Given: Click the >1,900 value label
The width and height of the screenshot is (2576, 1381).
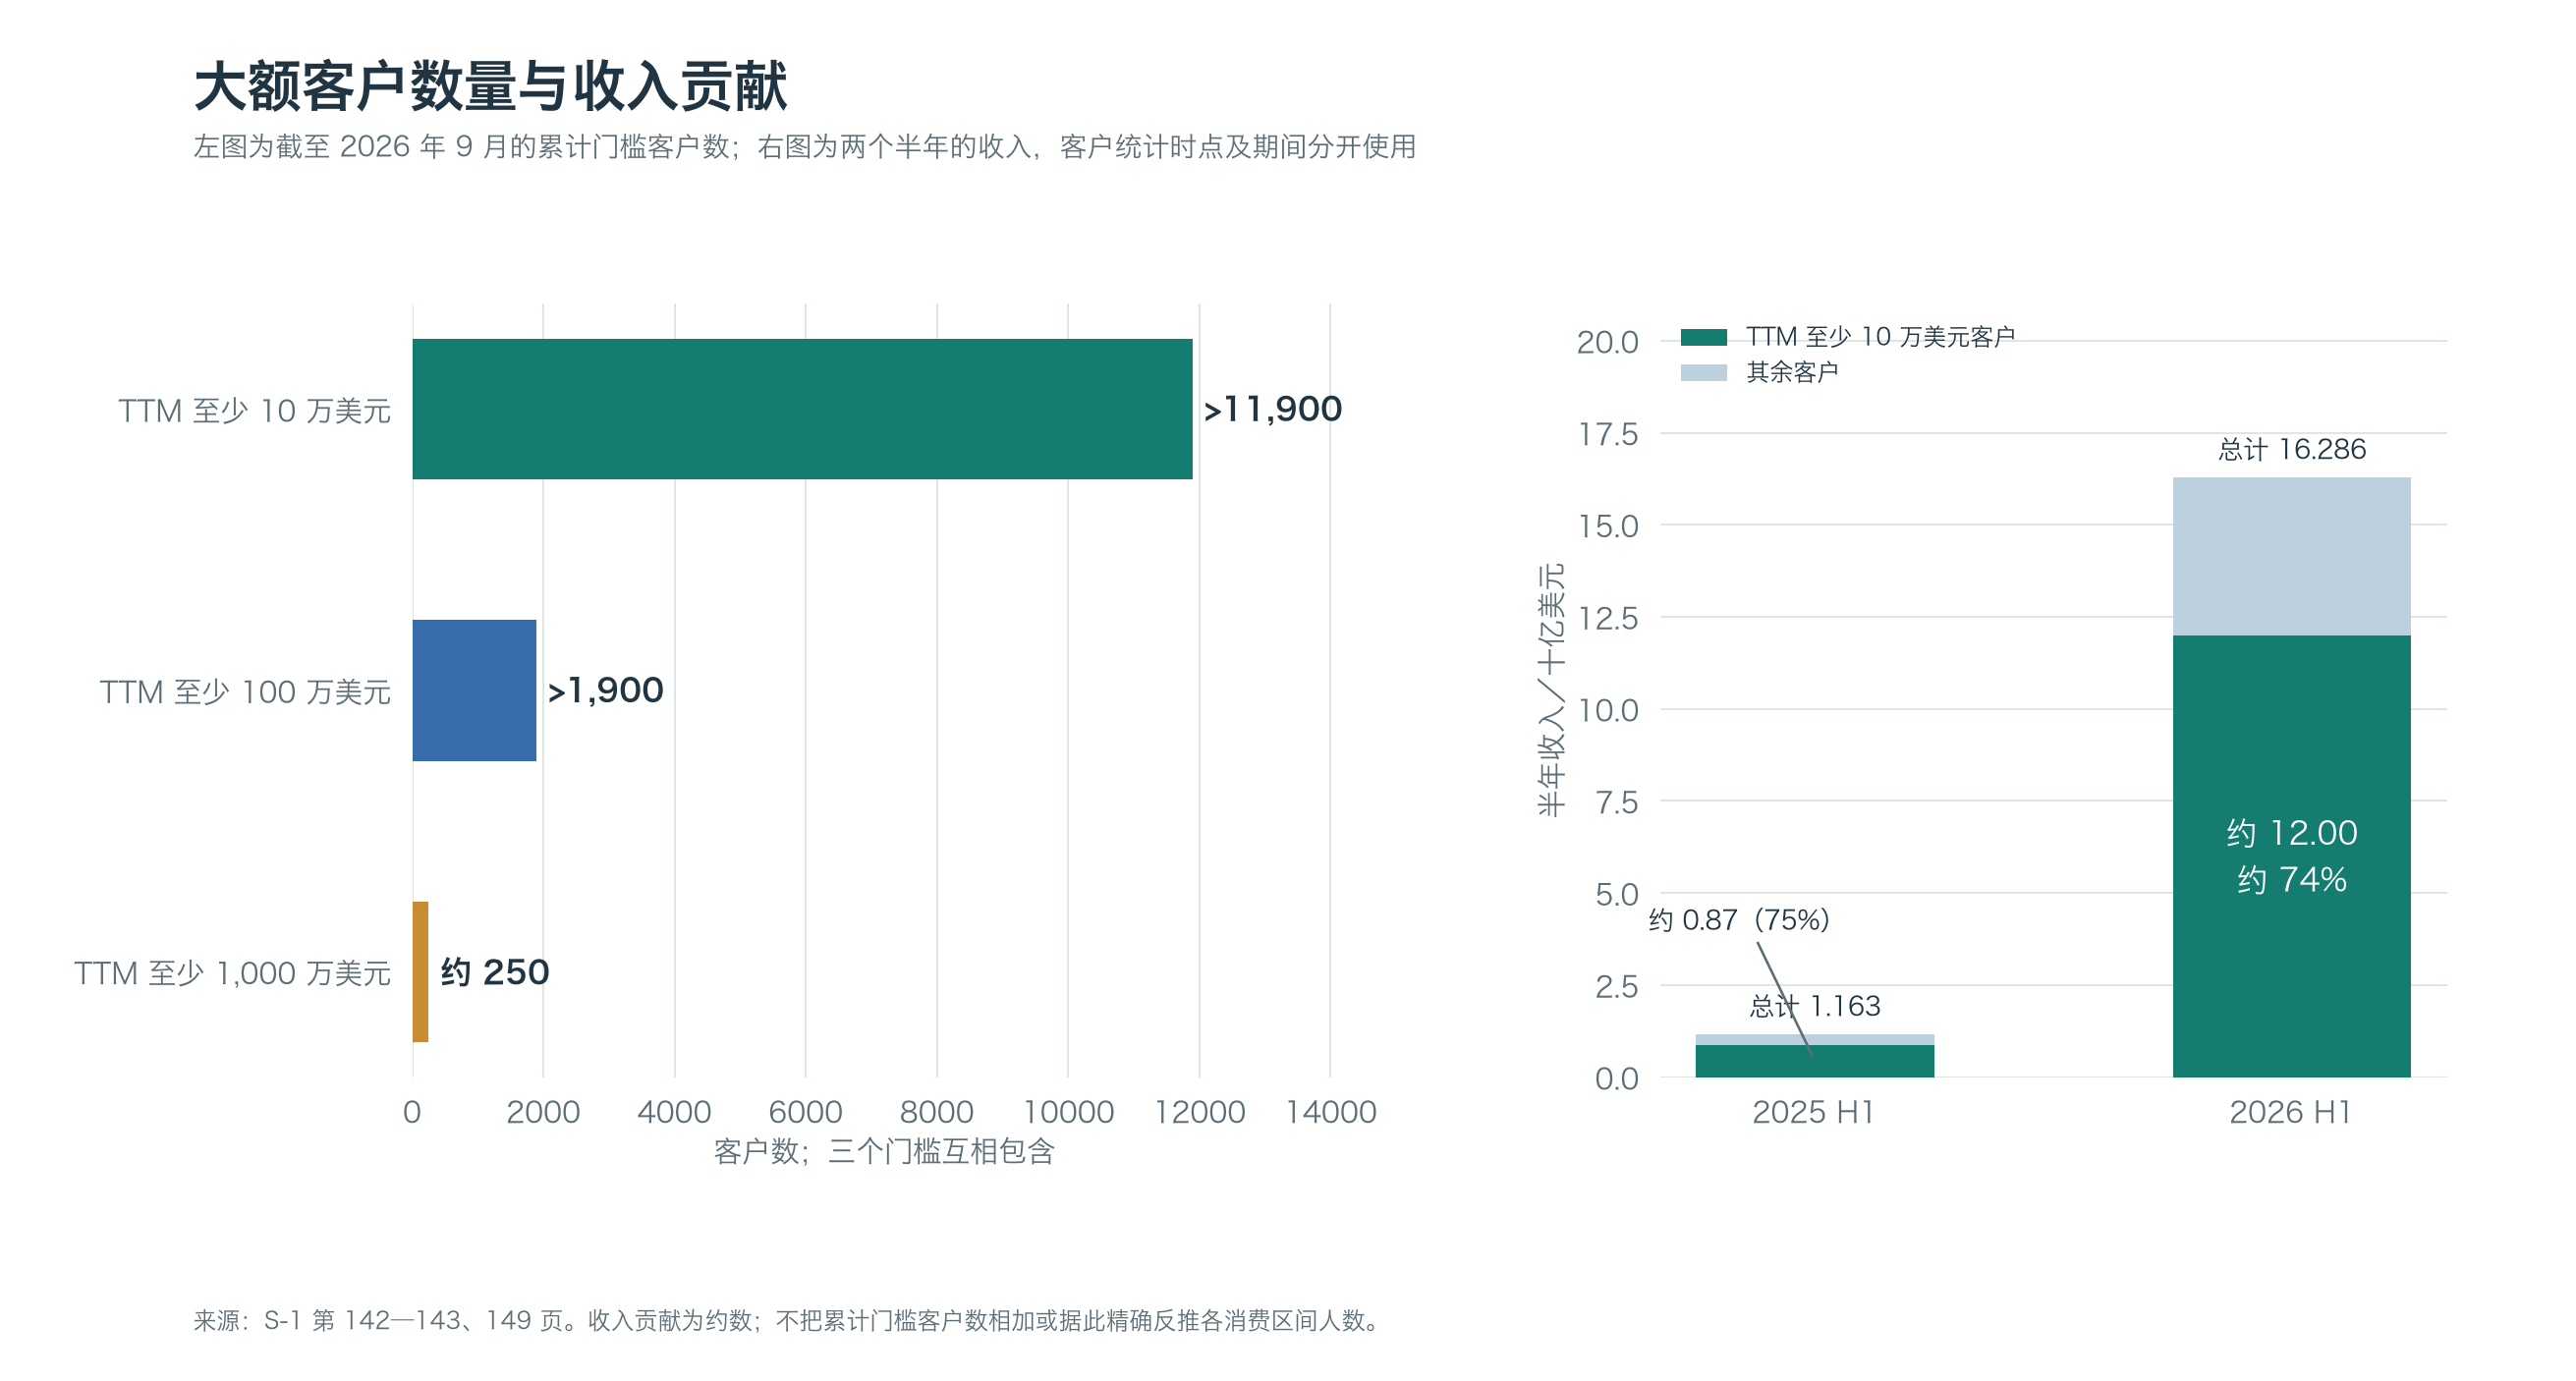Looking at the screenshot, I should tap(605, 690).
